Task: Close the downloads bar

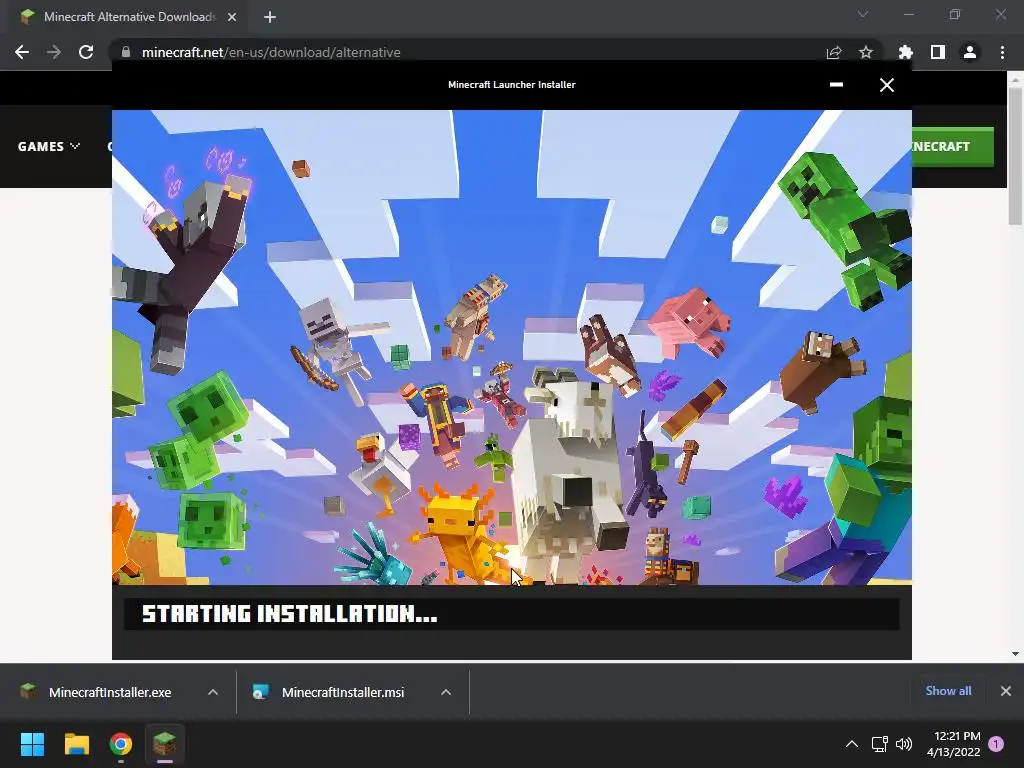Action: click(1006, 691)
